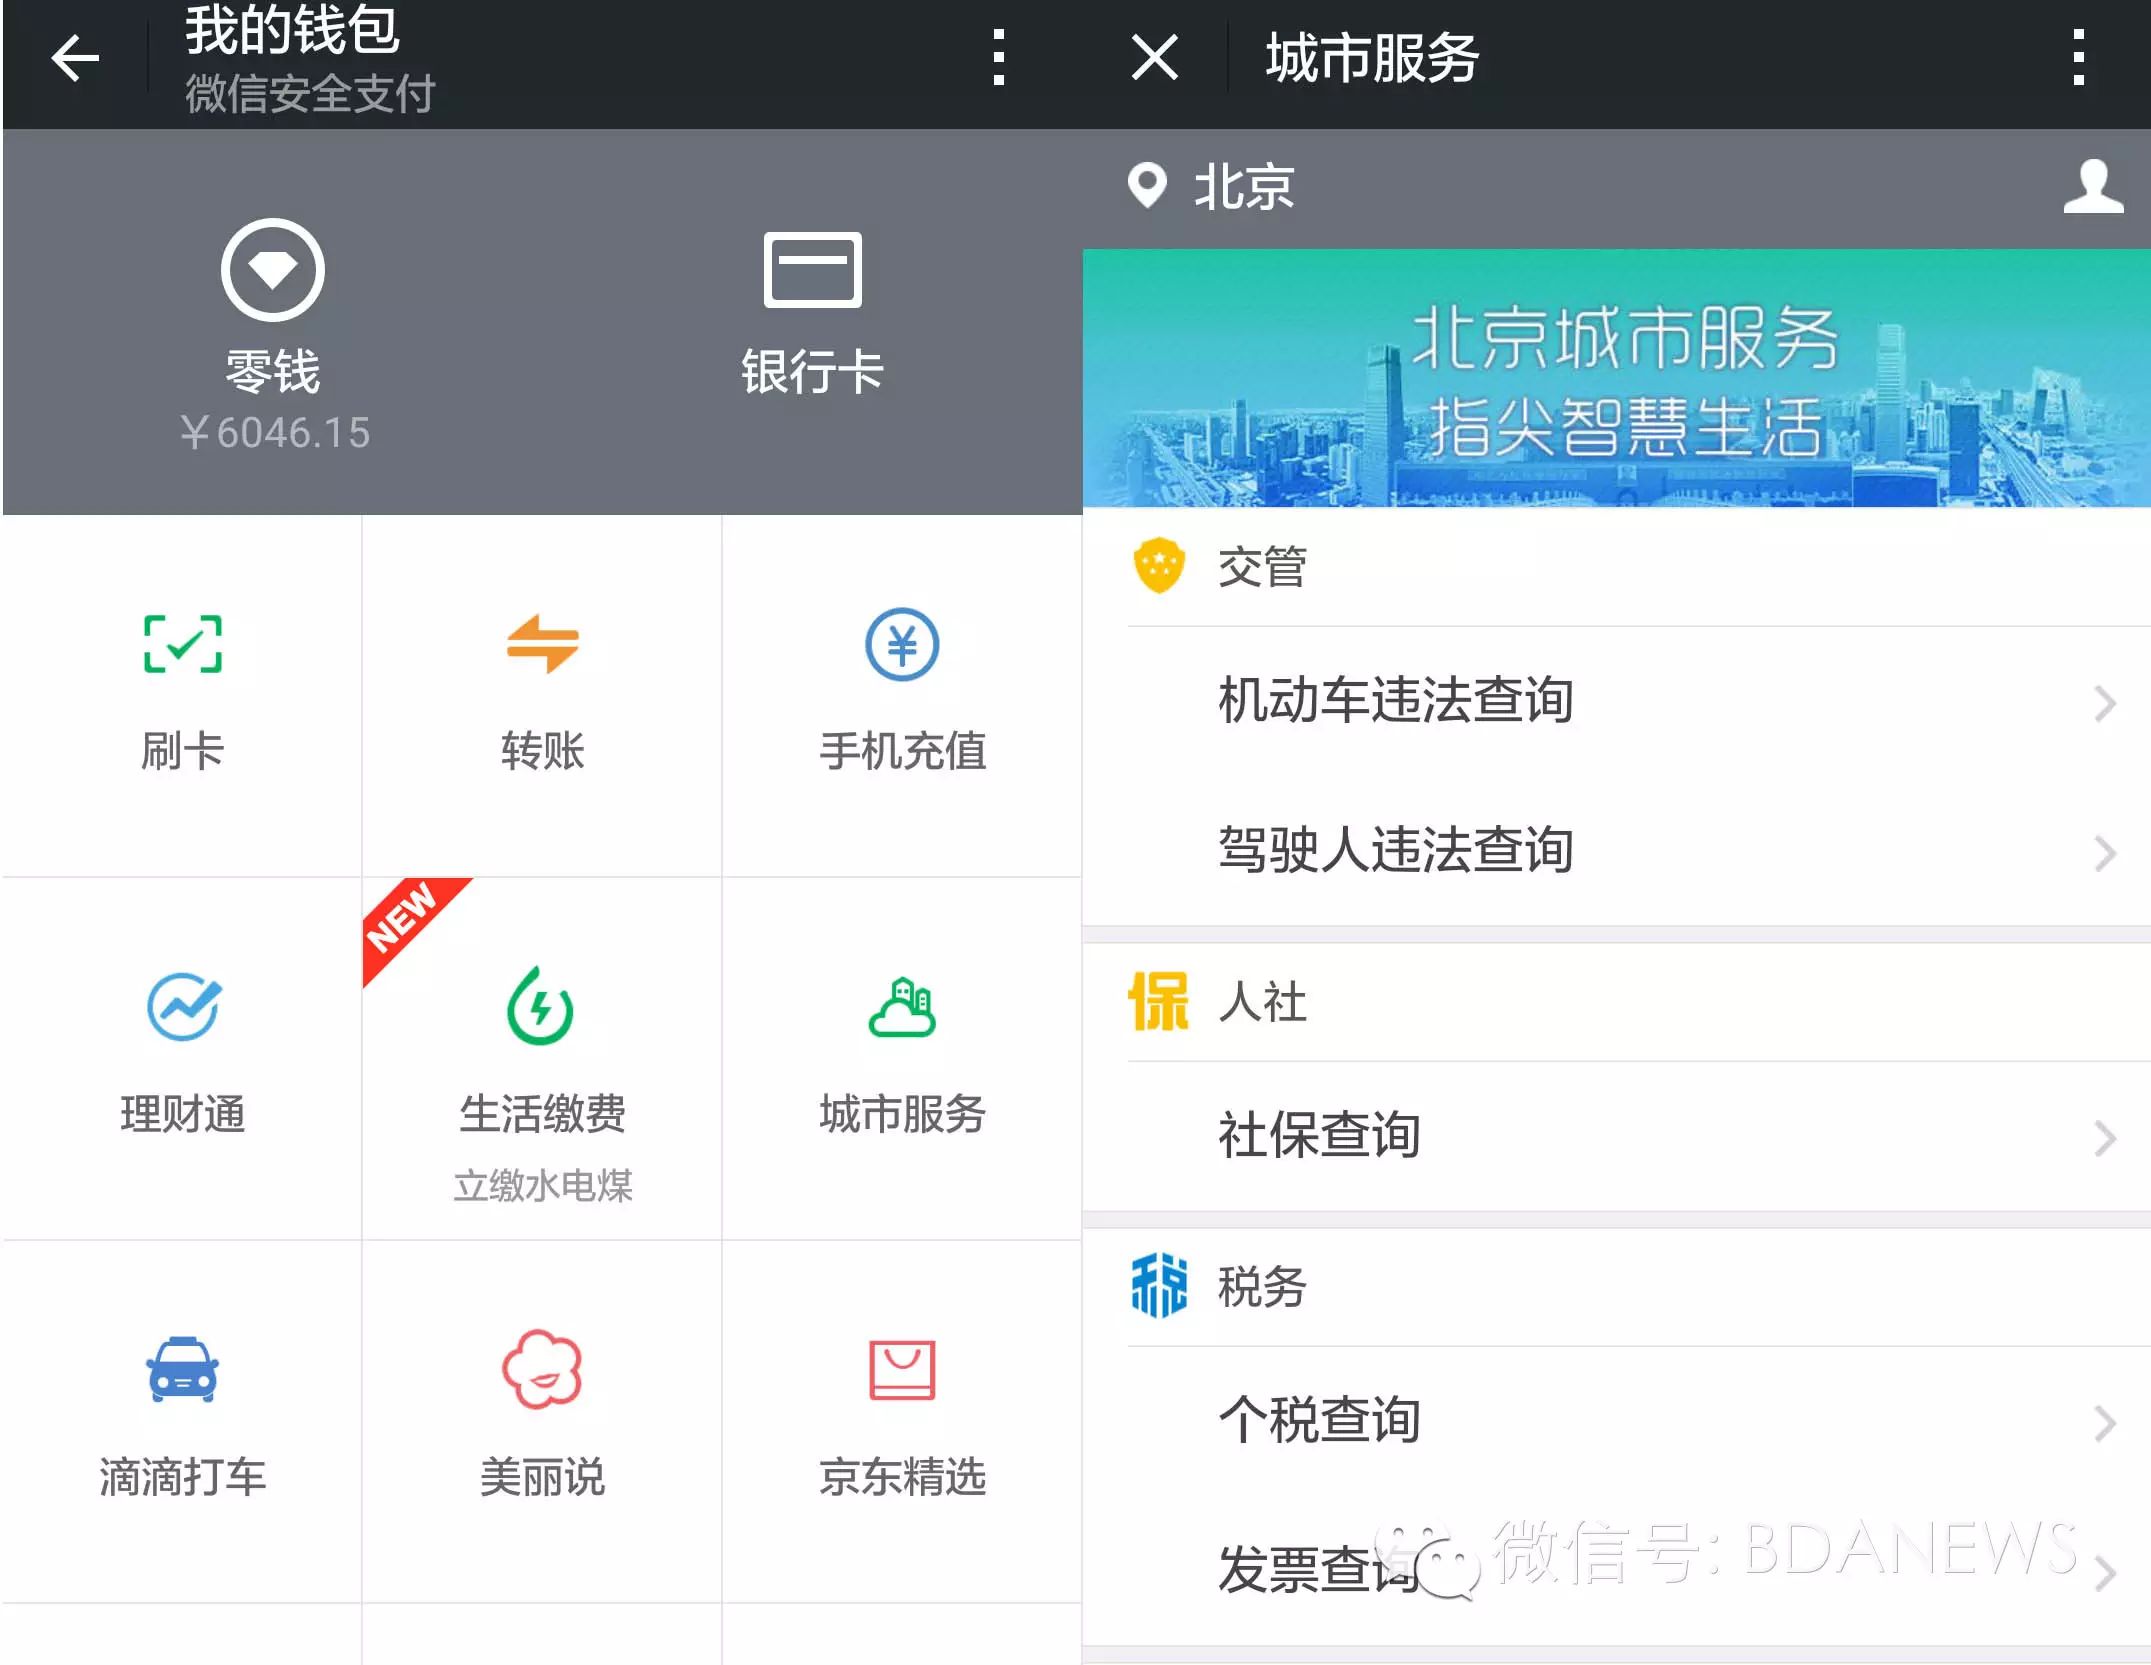Tap the 人社 section label
Screen dimensions: 2151x1665
[1262, 1002]
